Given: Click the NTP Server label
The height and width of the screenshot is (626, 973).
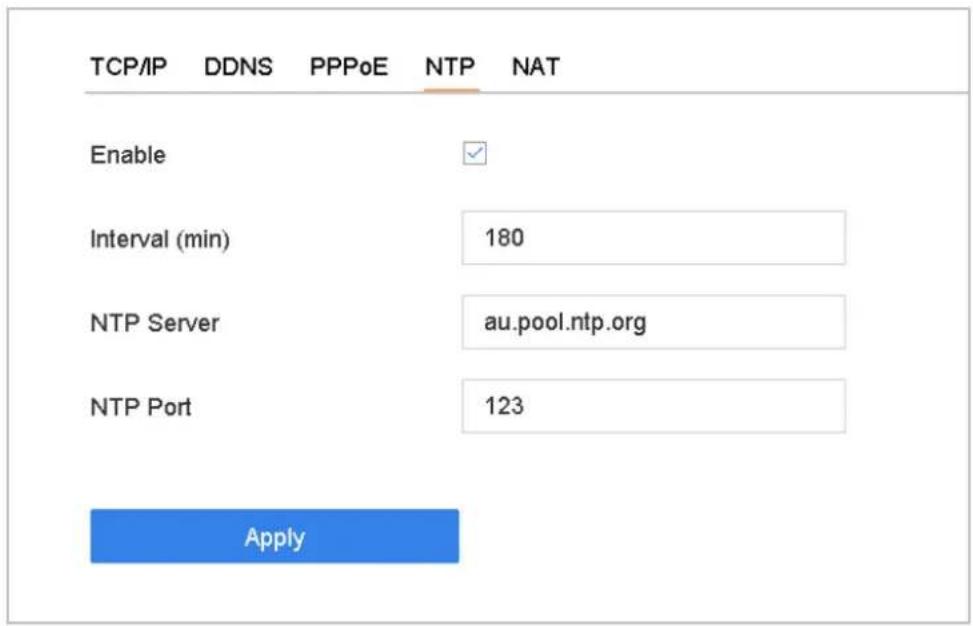Looking at the screenshot, I should coord(155,323).
